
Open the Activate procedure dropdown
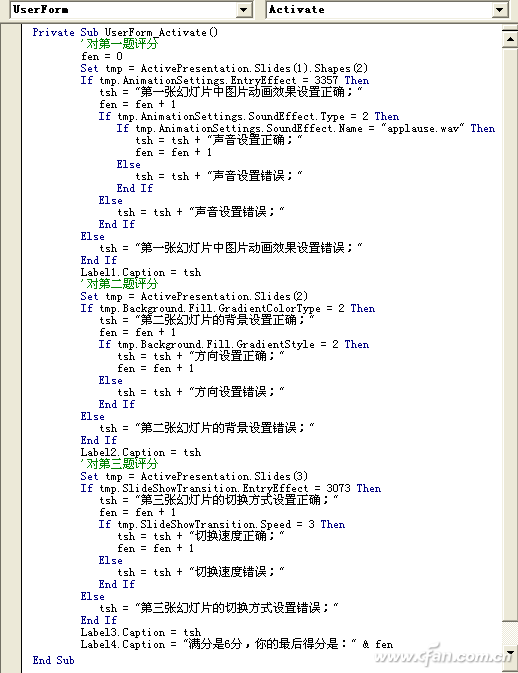pyautogui.click(x=500, y=9)
